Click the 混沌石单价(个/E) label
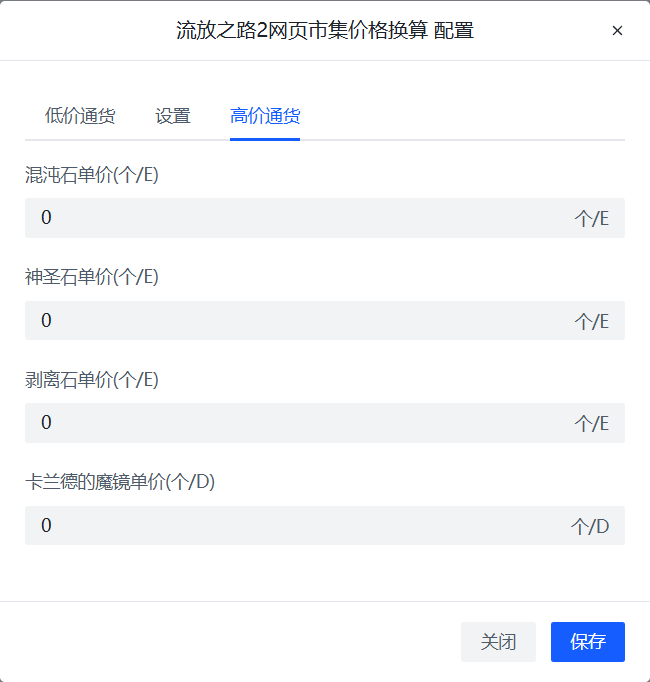Viewport: 650px width, 682px height. click(x=92, y=175)
